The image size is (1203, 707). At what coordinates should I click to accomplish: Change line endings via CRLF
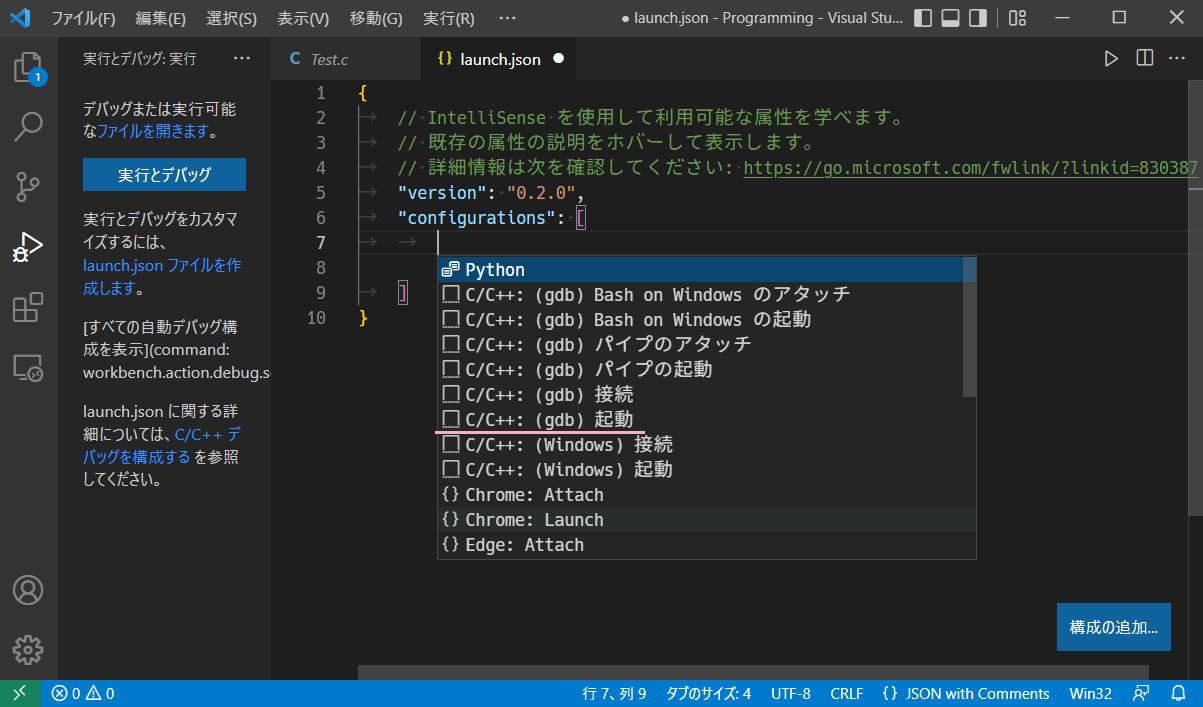coord(847,694)
